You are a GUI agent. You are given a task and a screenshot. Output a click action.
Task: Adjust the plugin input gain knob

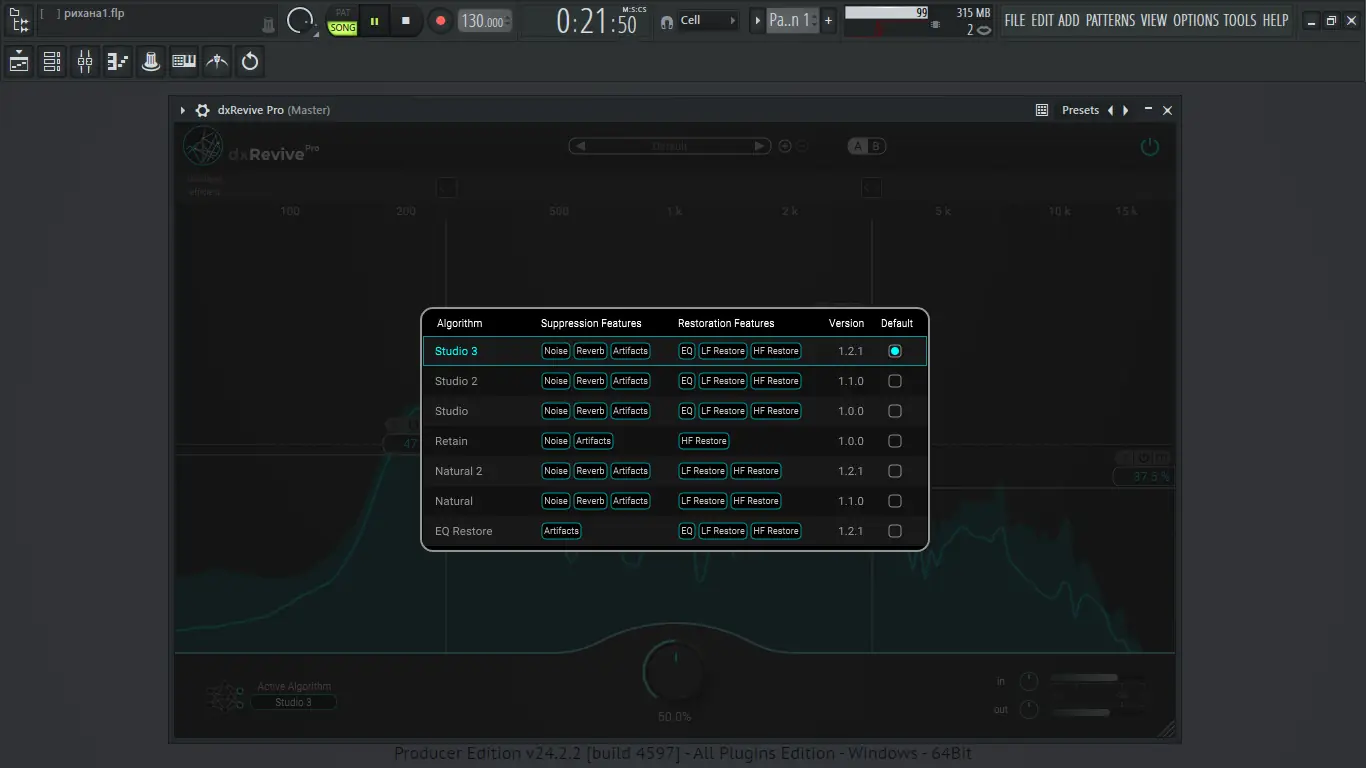(x=1029, y=682)
